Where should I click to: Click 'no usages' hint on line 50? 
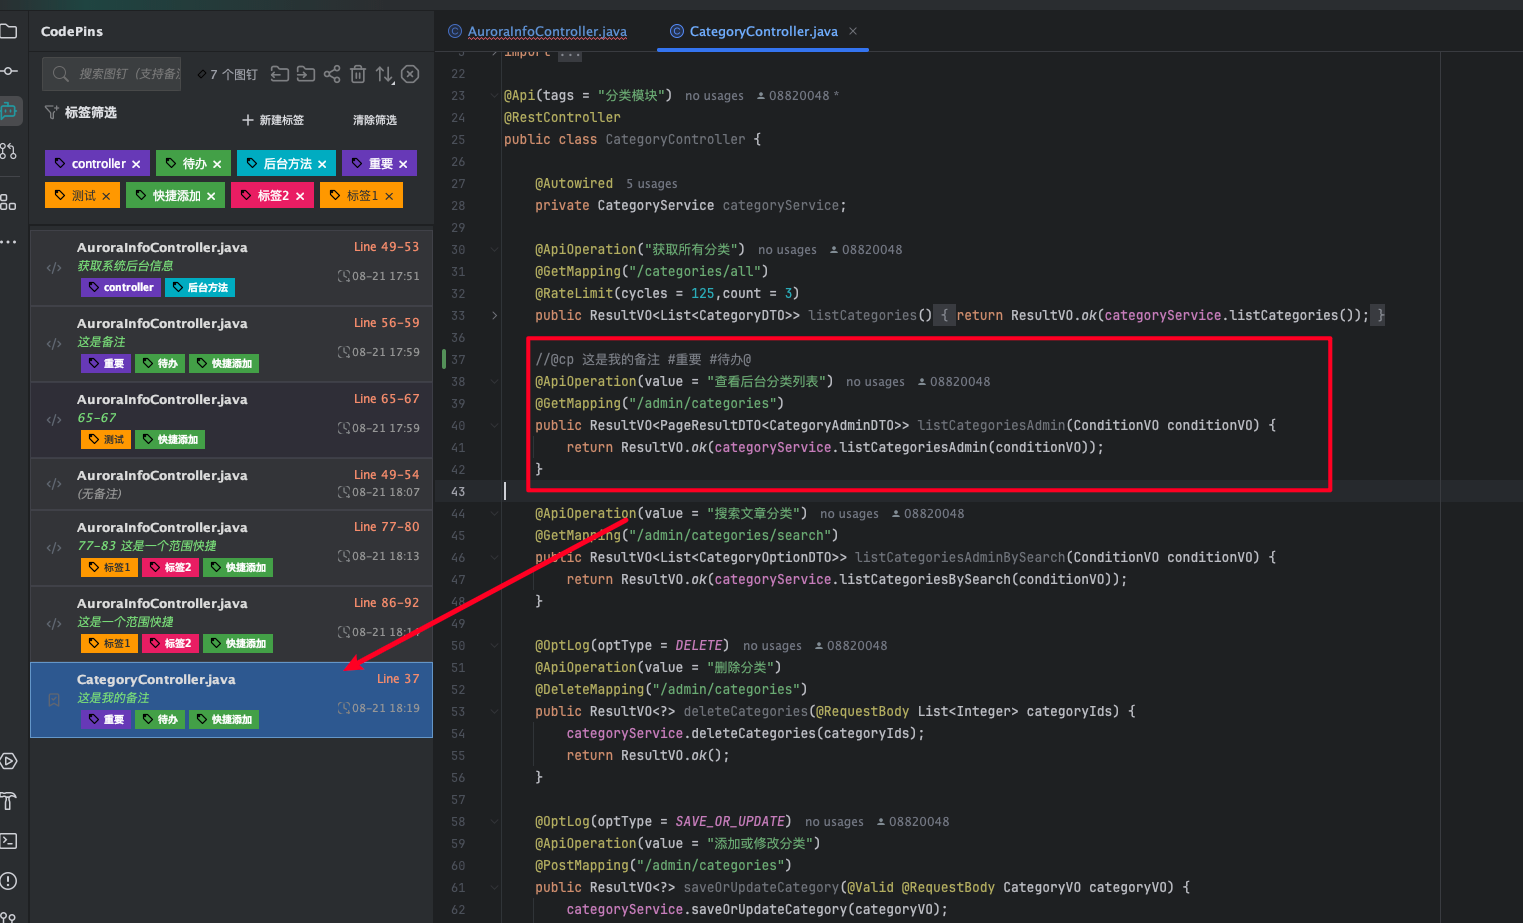pyautogui.click(x=772, y=646)
